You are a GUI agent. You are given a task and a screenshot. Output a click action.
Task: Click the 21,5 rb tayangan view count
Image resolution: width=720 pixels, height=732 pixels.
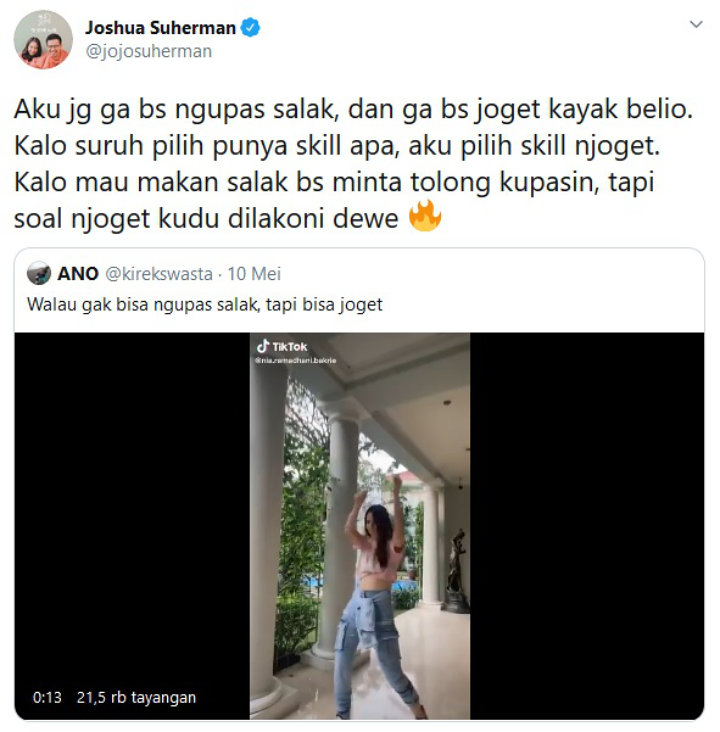pos(136,697)
